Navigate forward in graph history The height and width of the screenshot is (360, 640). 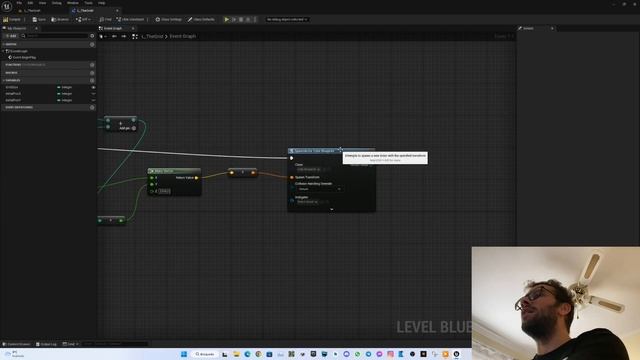(124, 36)
